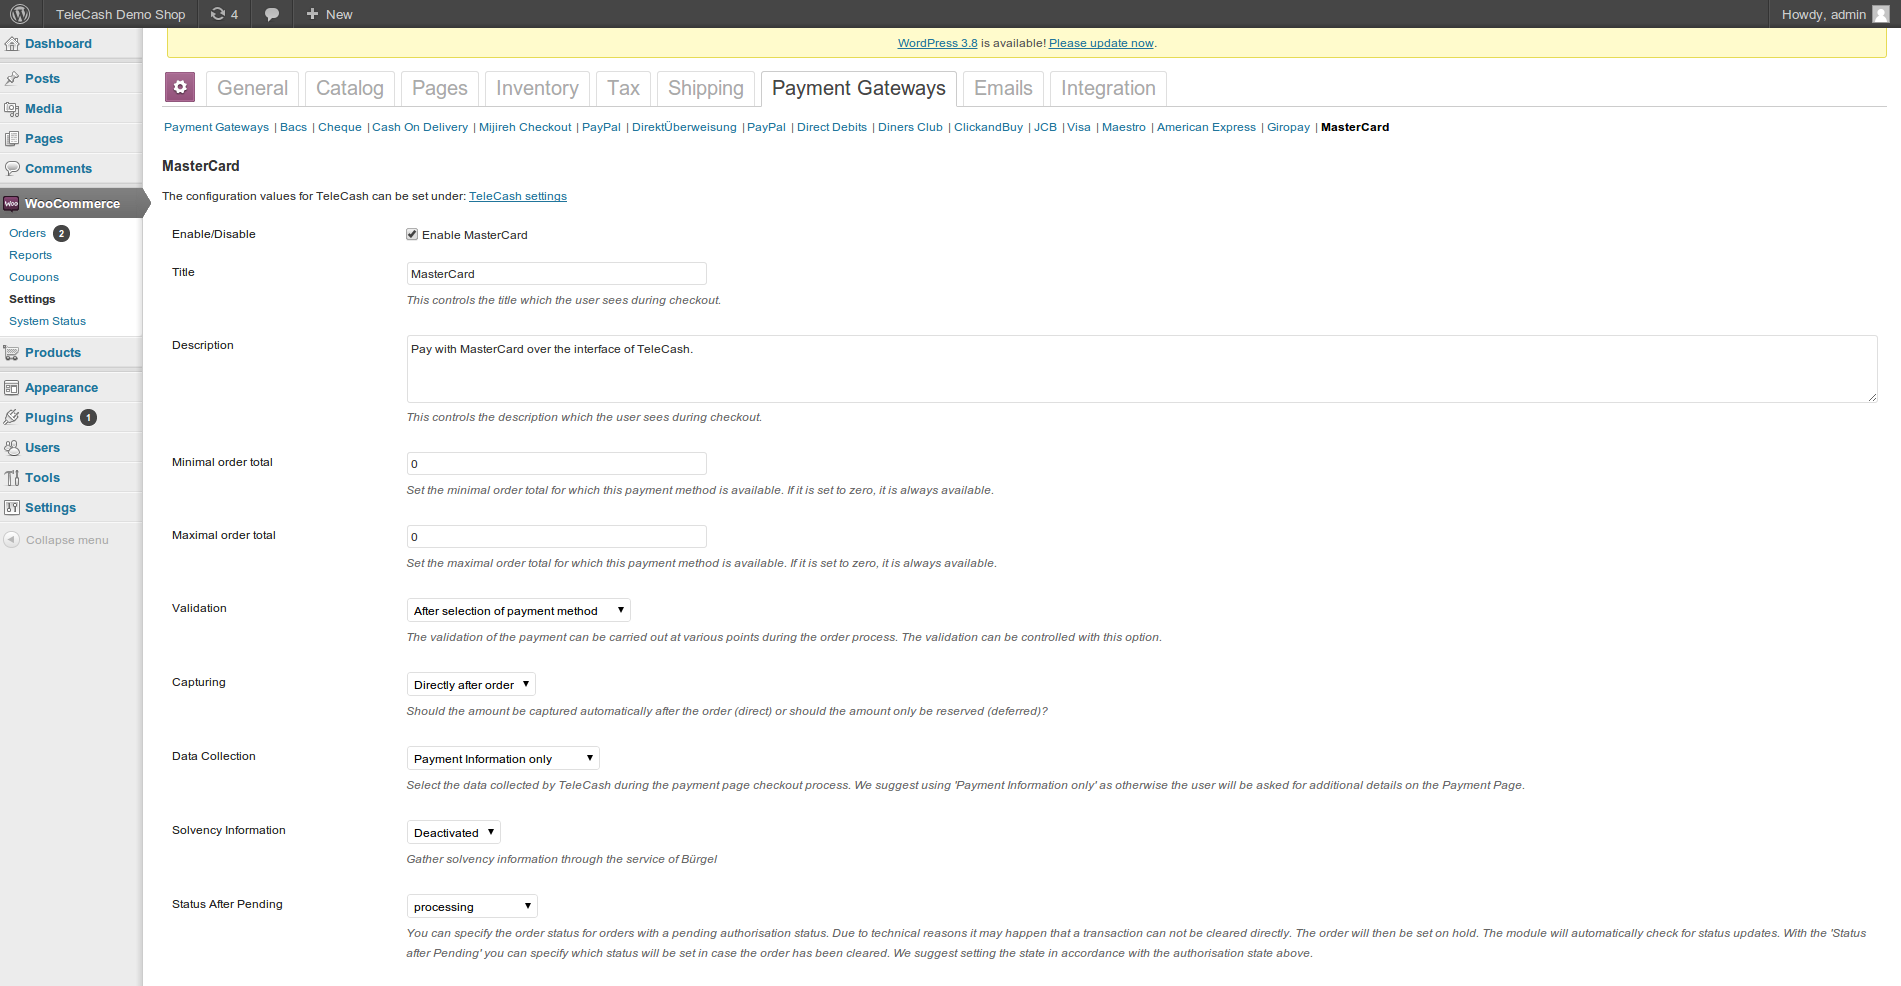The image size is (1901, 986).
Task: Open the Solvency Information dropdown
Action: click(x=453, y=832)
